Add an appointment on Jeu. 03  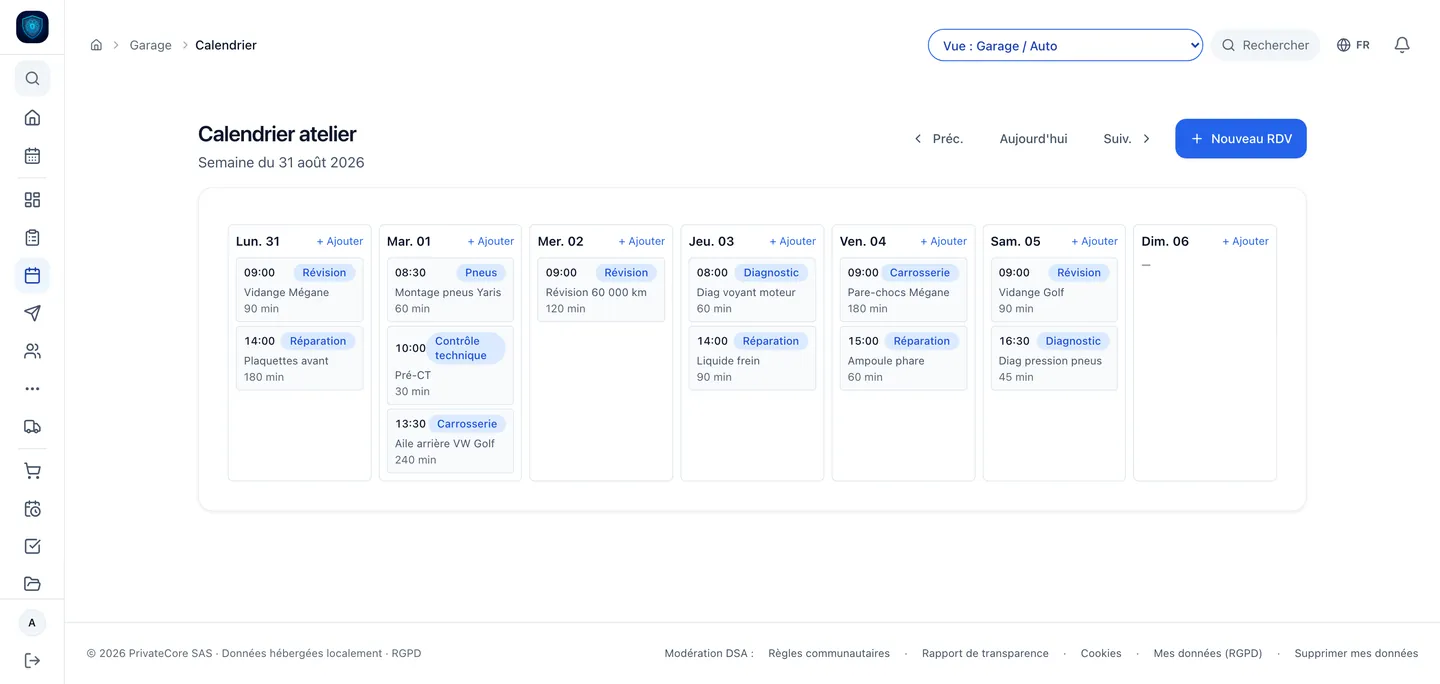793,241
